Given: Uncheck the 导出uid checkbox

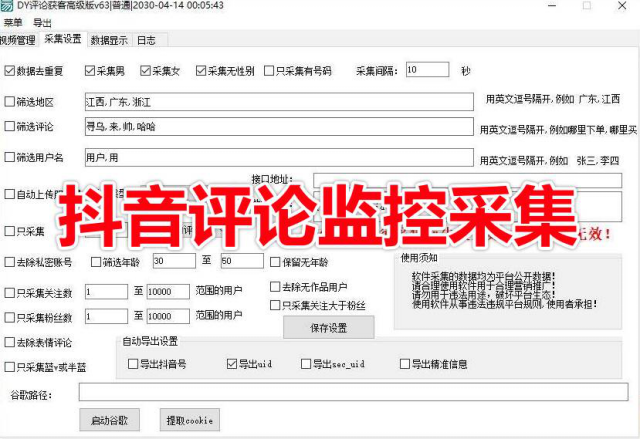Looking at the screenshot, I should [232, 364].
